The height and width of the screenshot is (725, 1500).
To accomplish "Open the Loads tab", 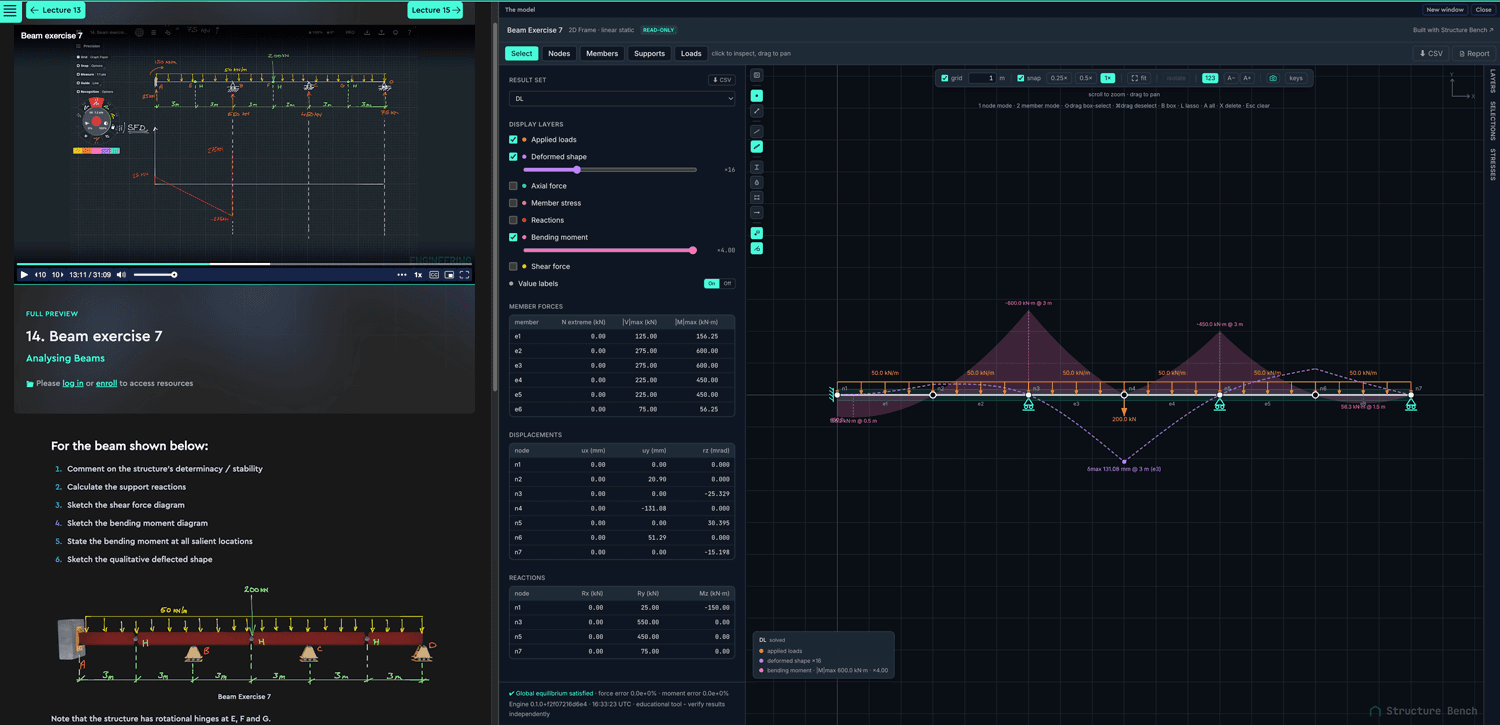I will [691, 54].
